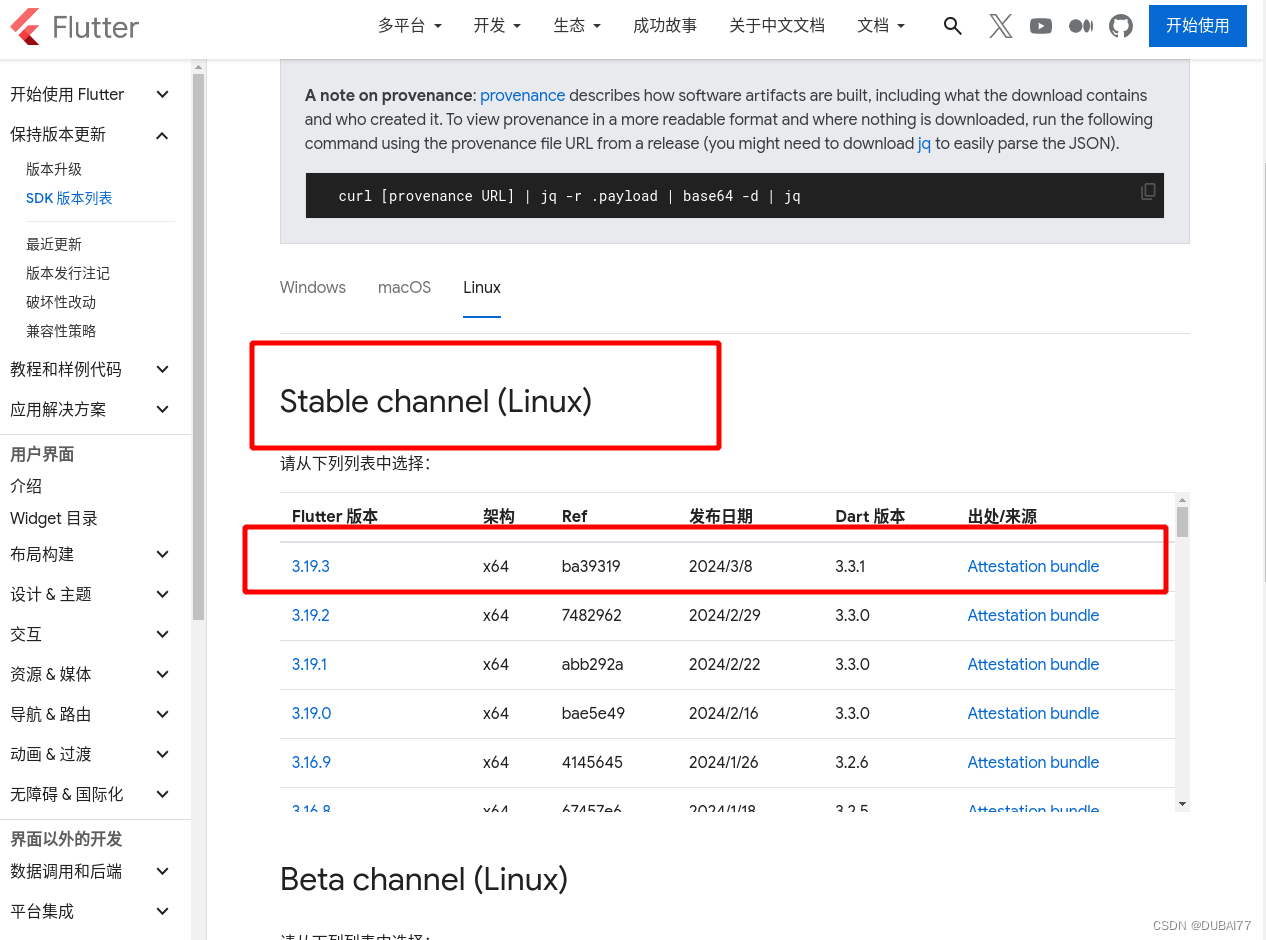Image resolution: width=1266 pixels, height=940 pixels.
Task: Click the 开始使用 blue button
Action: coord(1197,26)
